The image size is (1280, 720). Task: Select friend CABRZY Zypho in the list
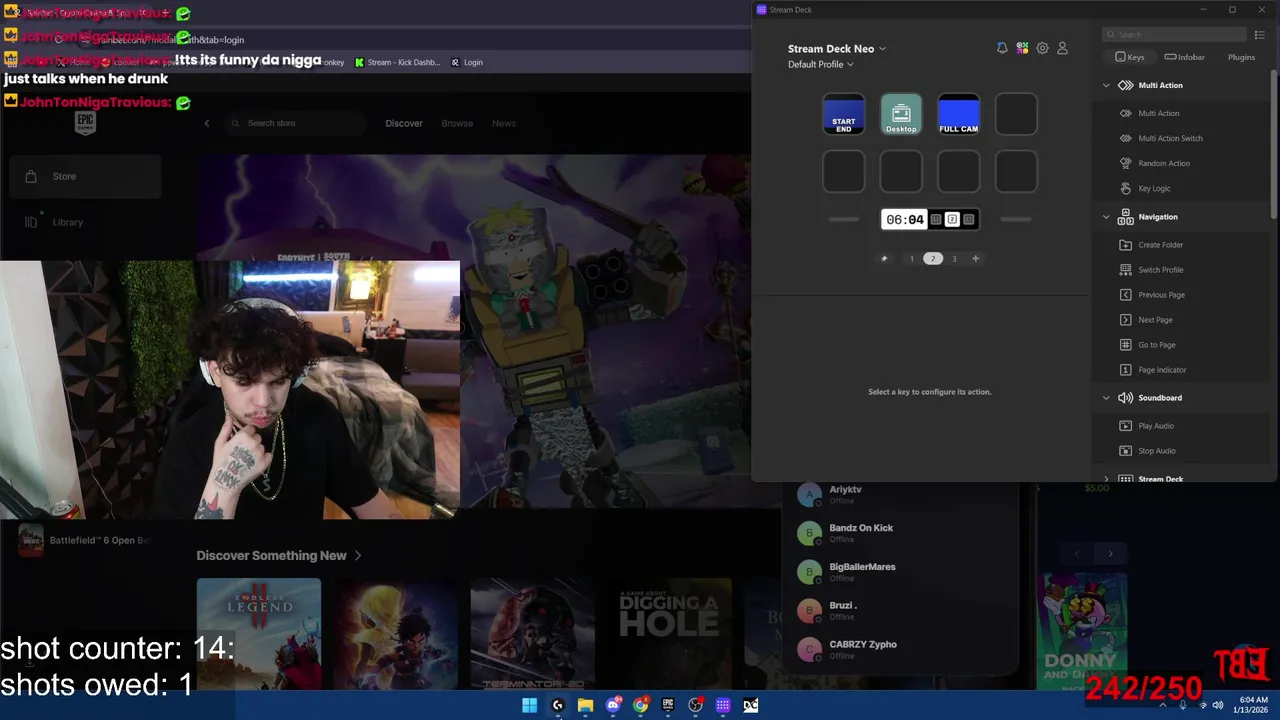coord(898,650)
